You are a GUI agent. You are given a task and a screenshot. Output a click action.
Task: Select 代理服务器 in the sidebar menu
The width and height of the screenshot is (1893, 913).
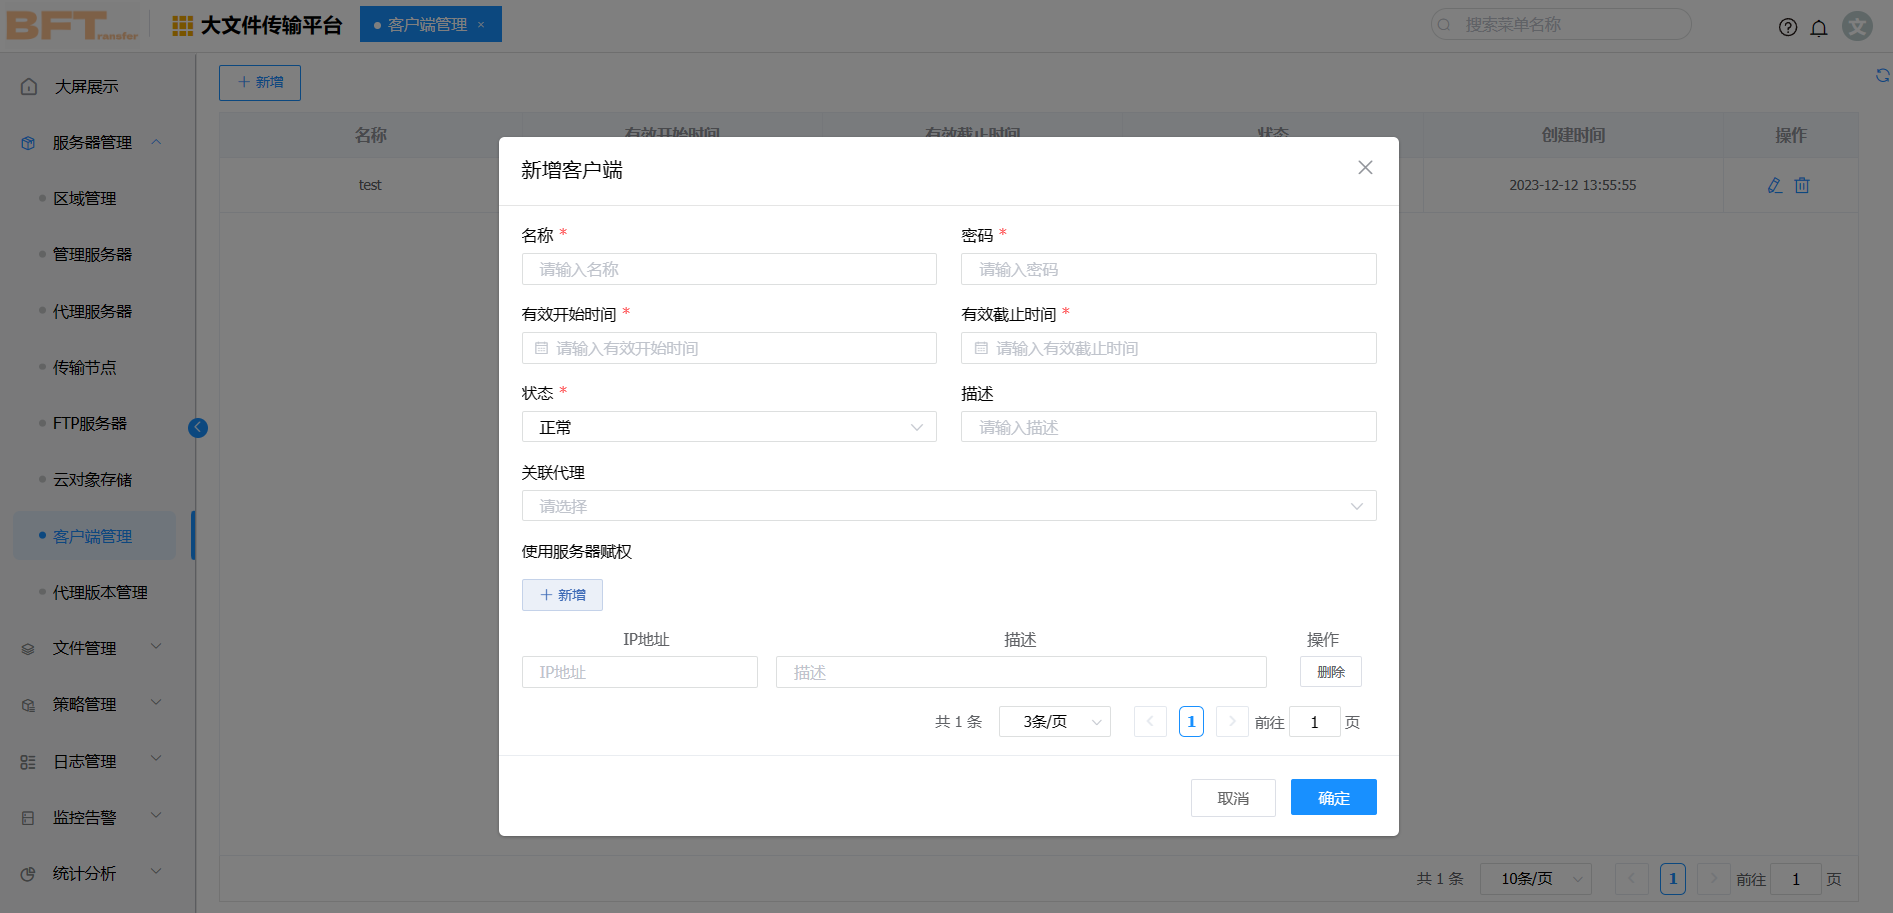point(93,311)
